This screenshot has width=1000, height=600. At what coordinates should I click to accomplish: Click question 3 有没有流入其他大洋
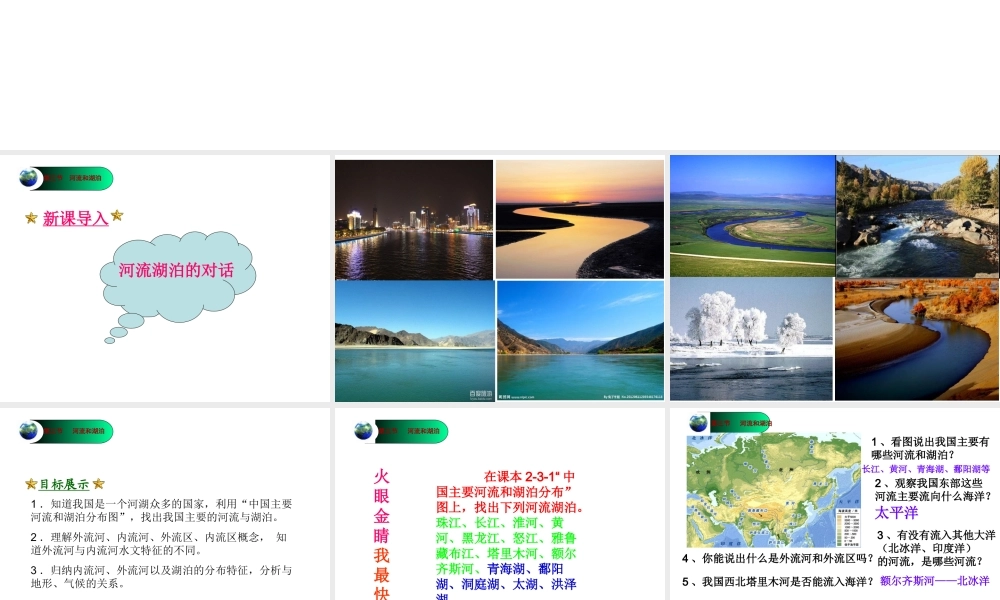tap(936, 548)
